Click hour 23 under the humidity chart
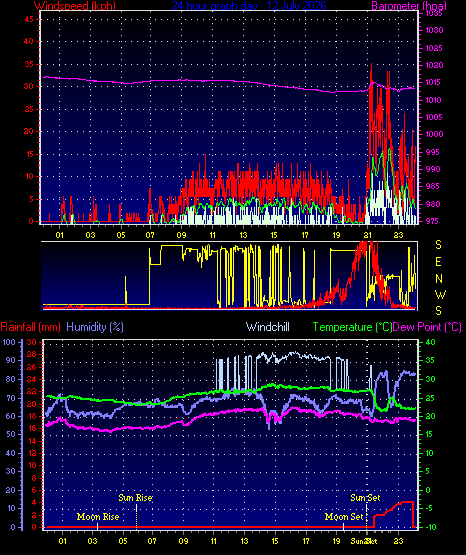This screenshot has width=466, height=555. [x=398, y=541]
